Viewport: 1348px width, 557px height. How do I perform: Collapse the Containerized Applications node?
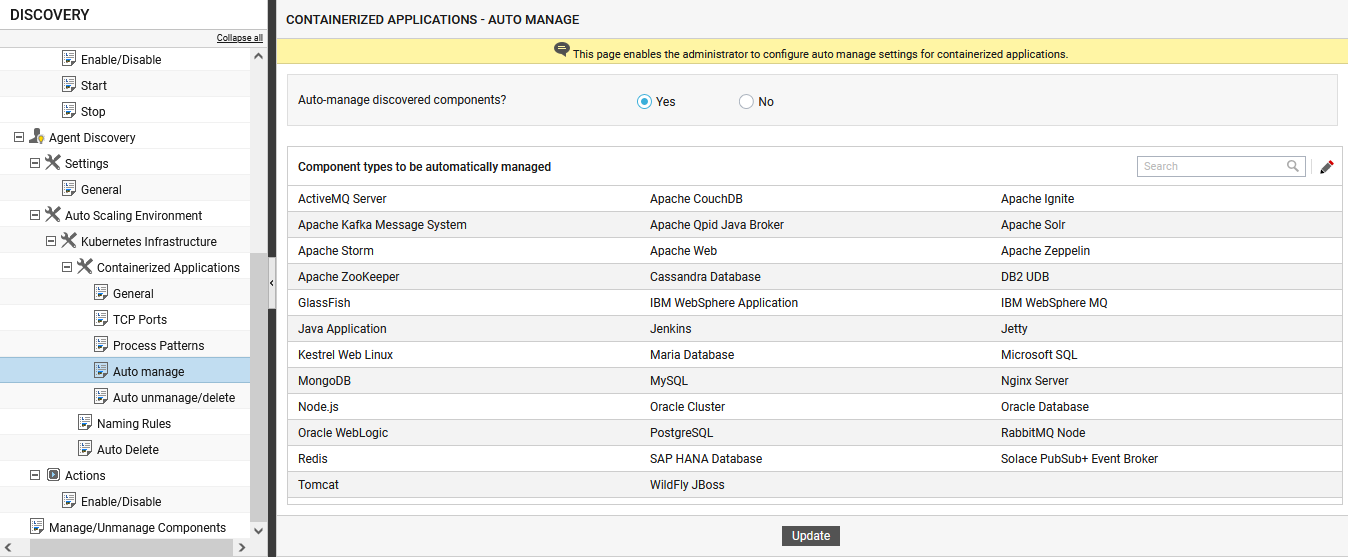[67, 267]
